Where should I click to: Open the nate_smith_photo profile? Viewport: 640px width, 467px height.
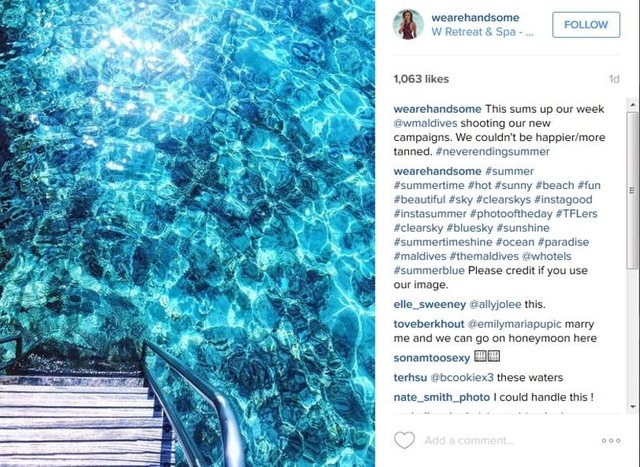pos(442,397)
